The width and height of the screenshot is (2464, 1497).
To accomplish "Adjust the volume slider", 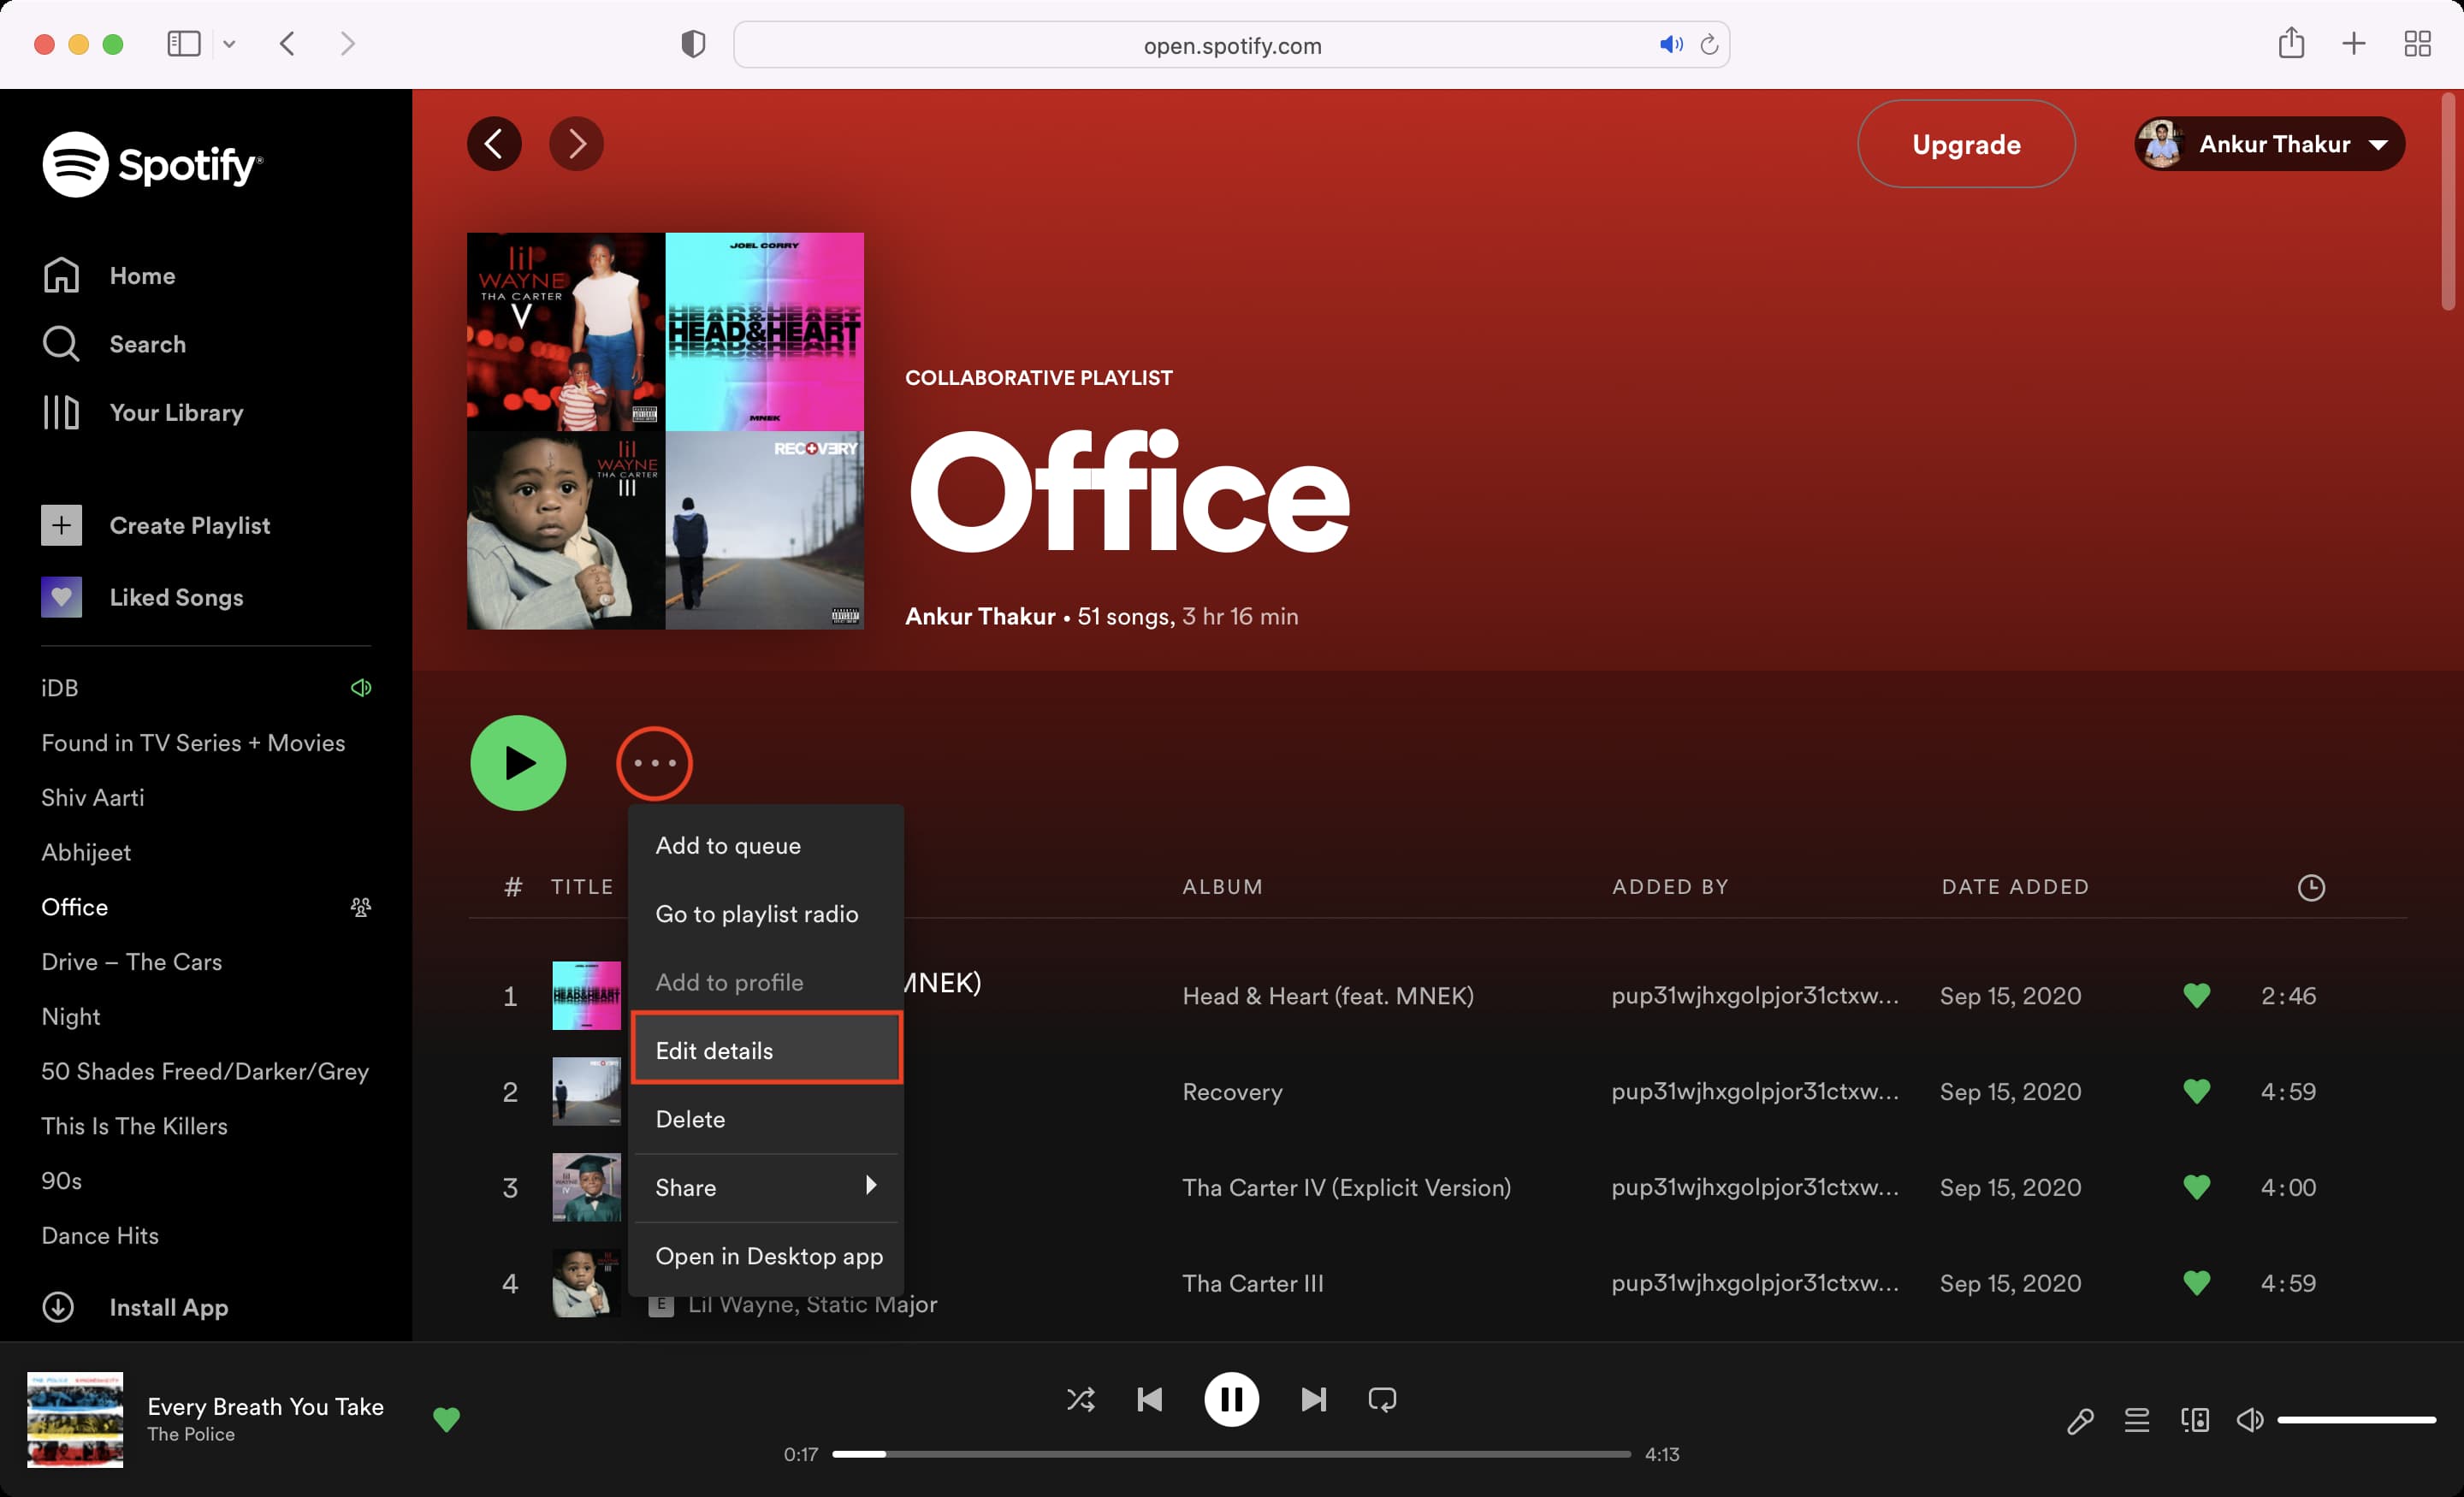I will point(2356,1420).
